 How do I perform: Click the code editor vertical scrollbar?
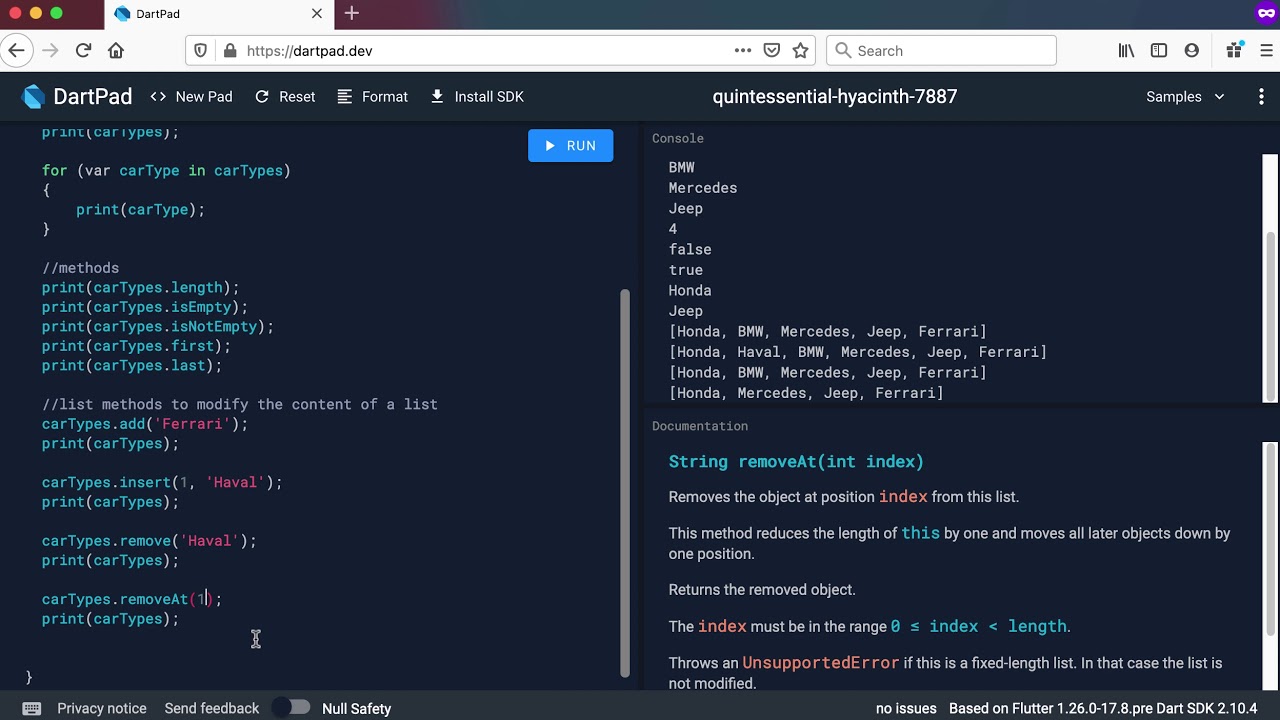pos(625,483)
